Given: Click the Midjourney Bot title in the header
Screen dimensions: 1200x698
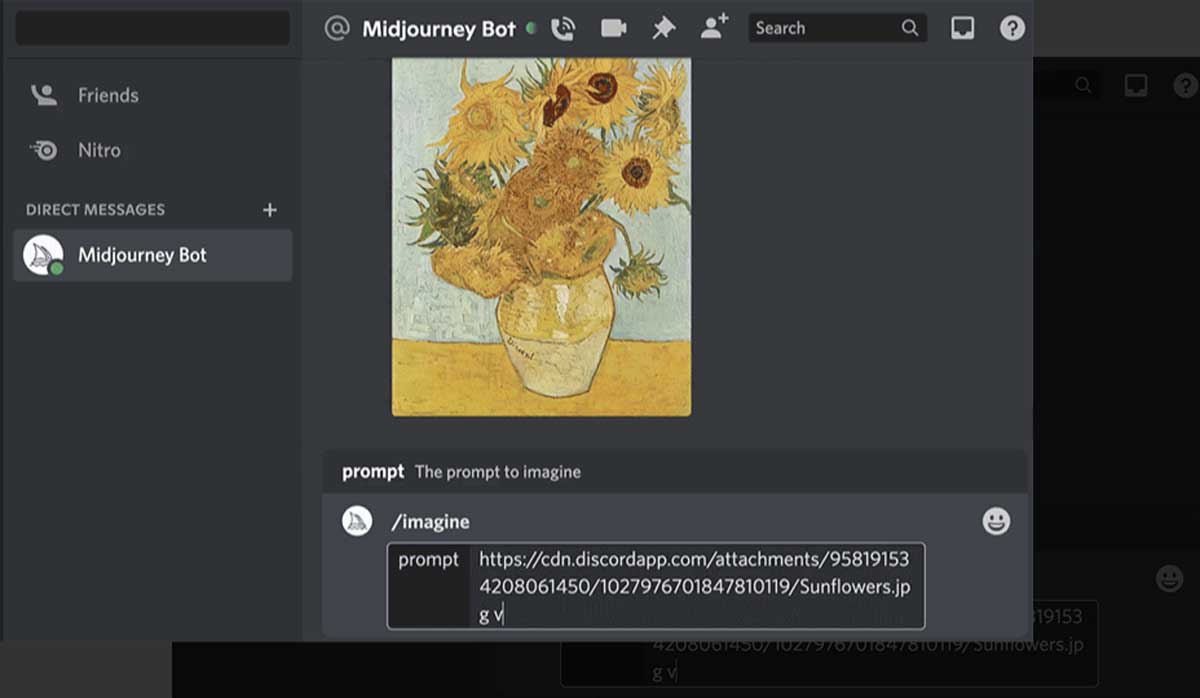Looking at the screenshot, I should pos(439,28).
